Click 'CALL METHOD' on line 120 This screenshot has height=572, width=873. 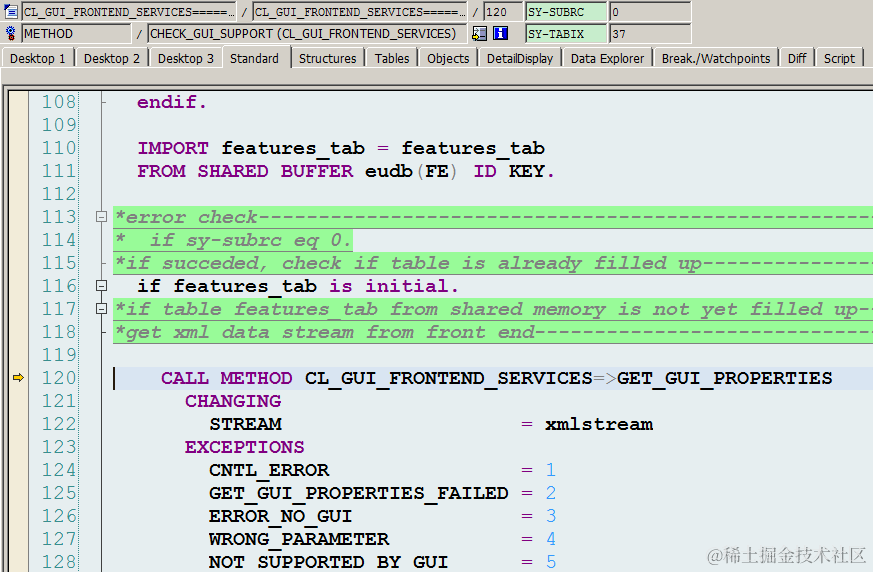tap(226, 378)
